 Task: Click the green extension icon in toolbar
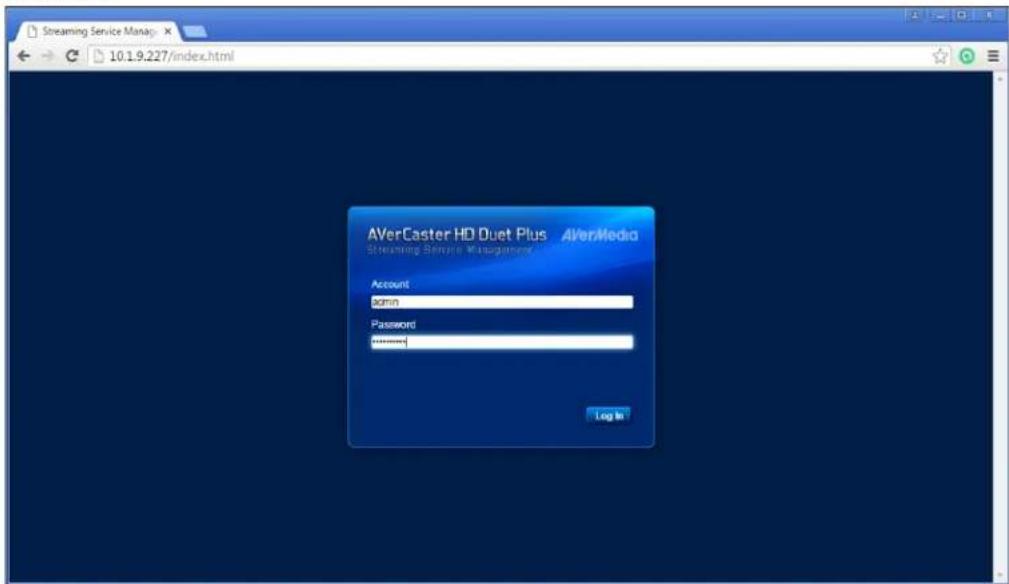point(967,56)
